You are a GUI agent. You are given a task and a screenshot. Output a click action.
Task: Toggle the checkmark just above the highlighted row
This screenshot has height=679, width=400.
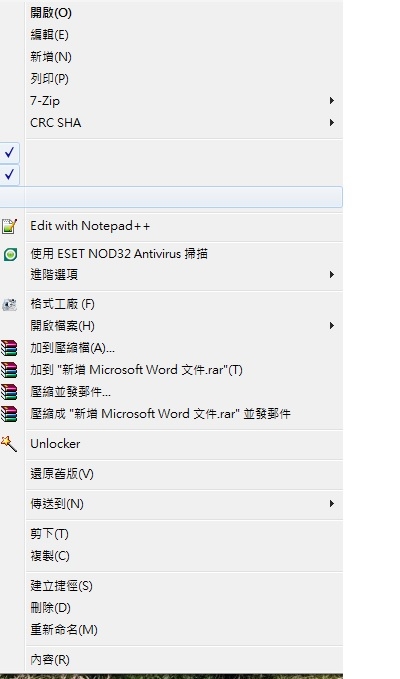[9, 175]
